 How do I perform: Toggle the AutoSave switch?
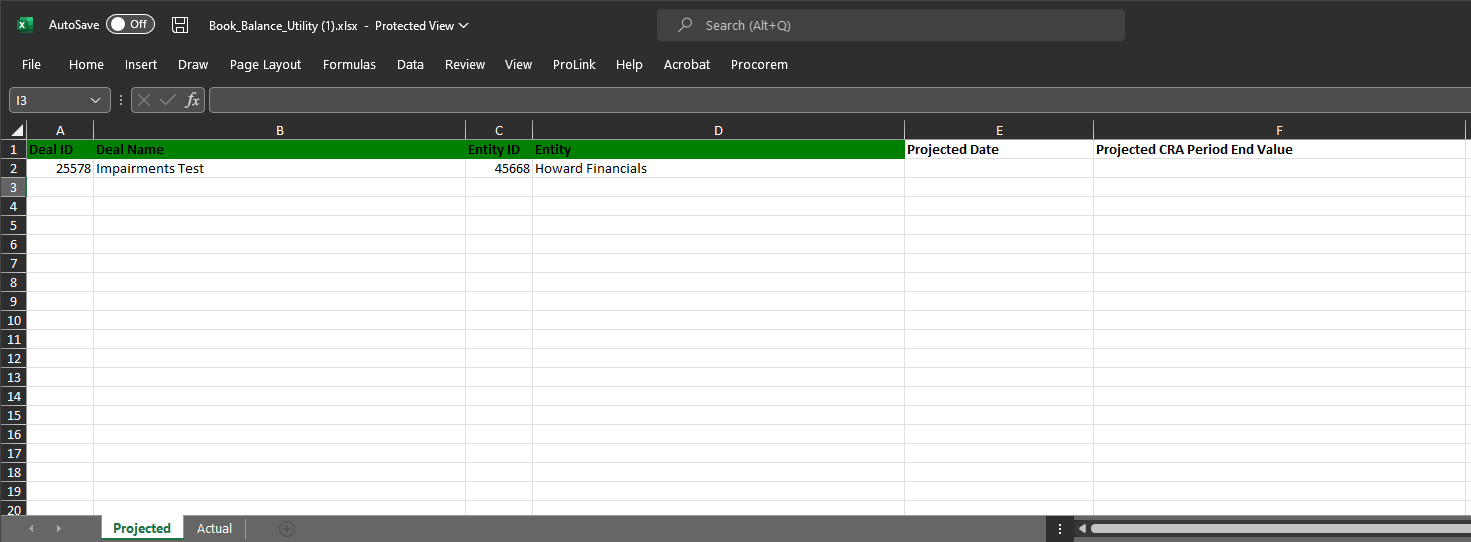tap(130, 24)
